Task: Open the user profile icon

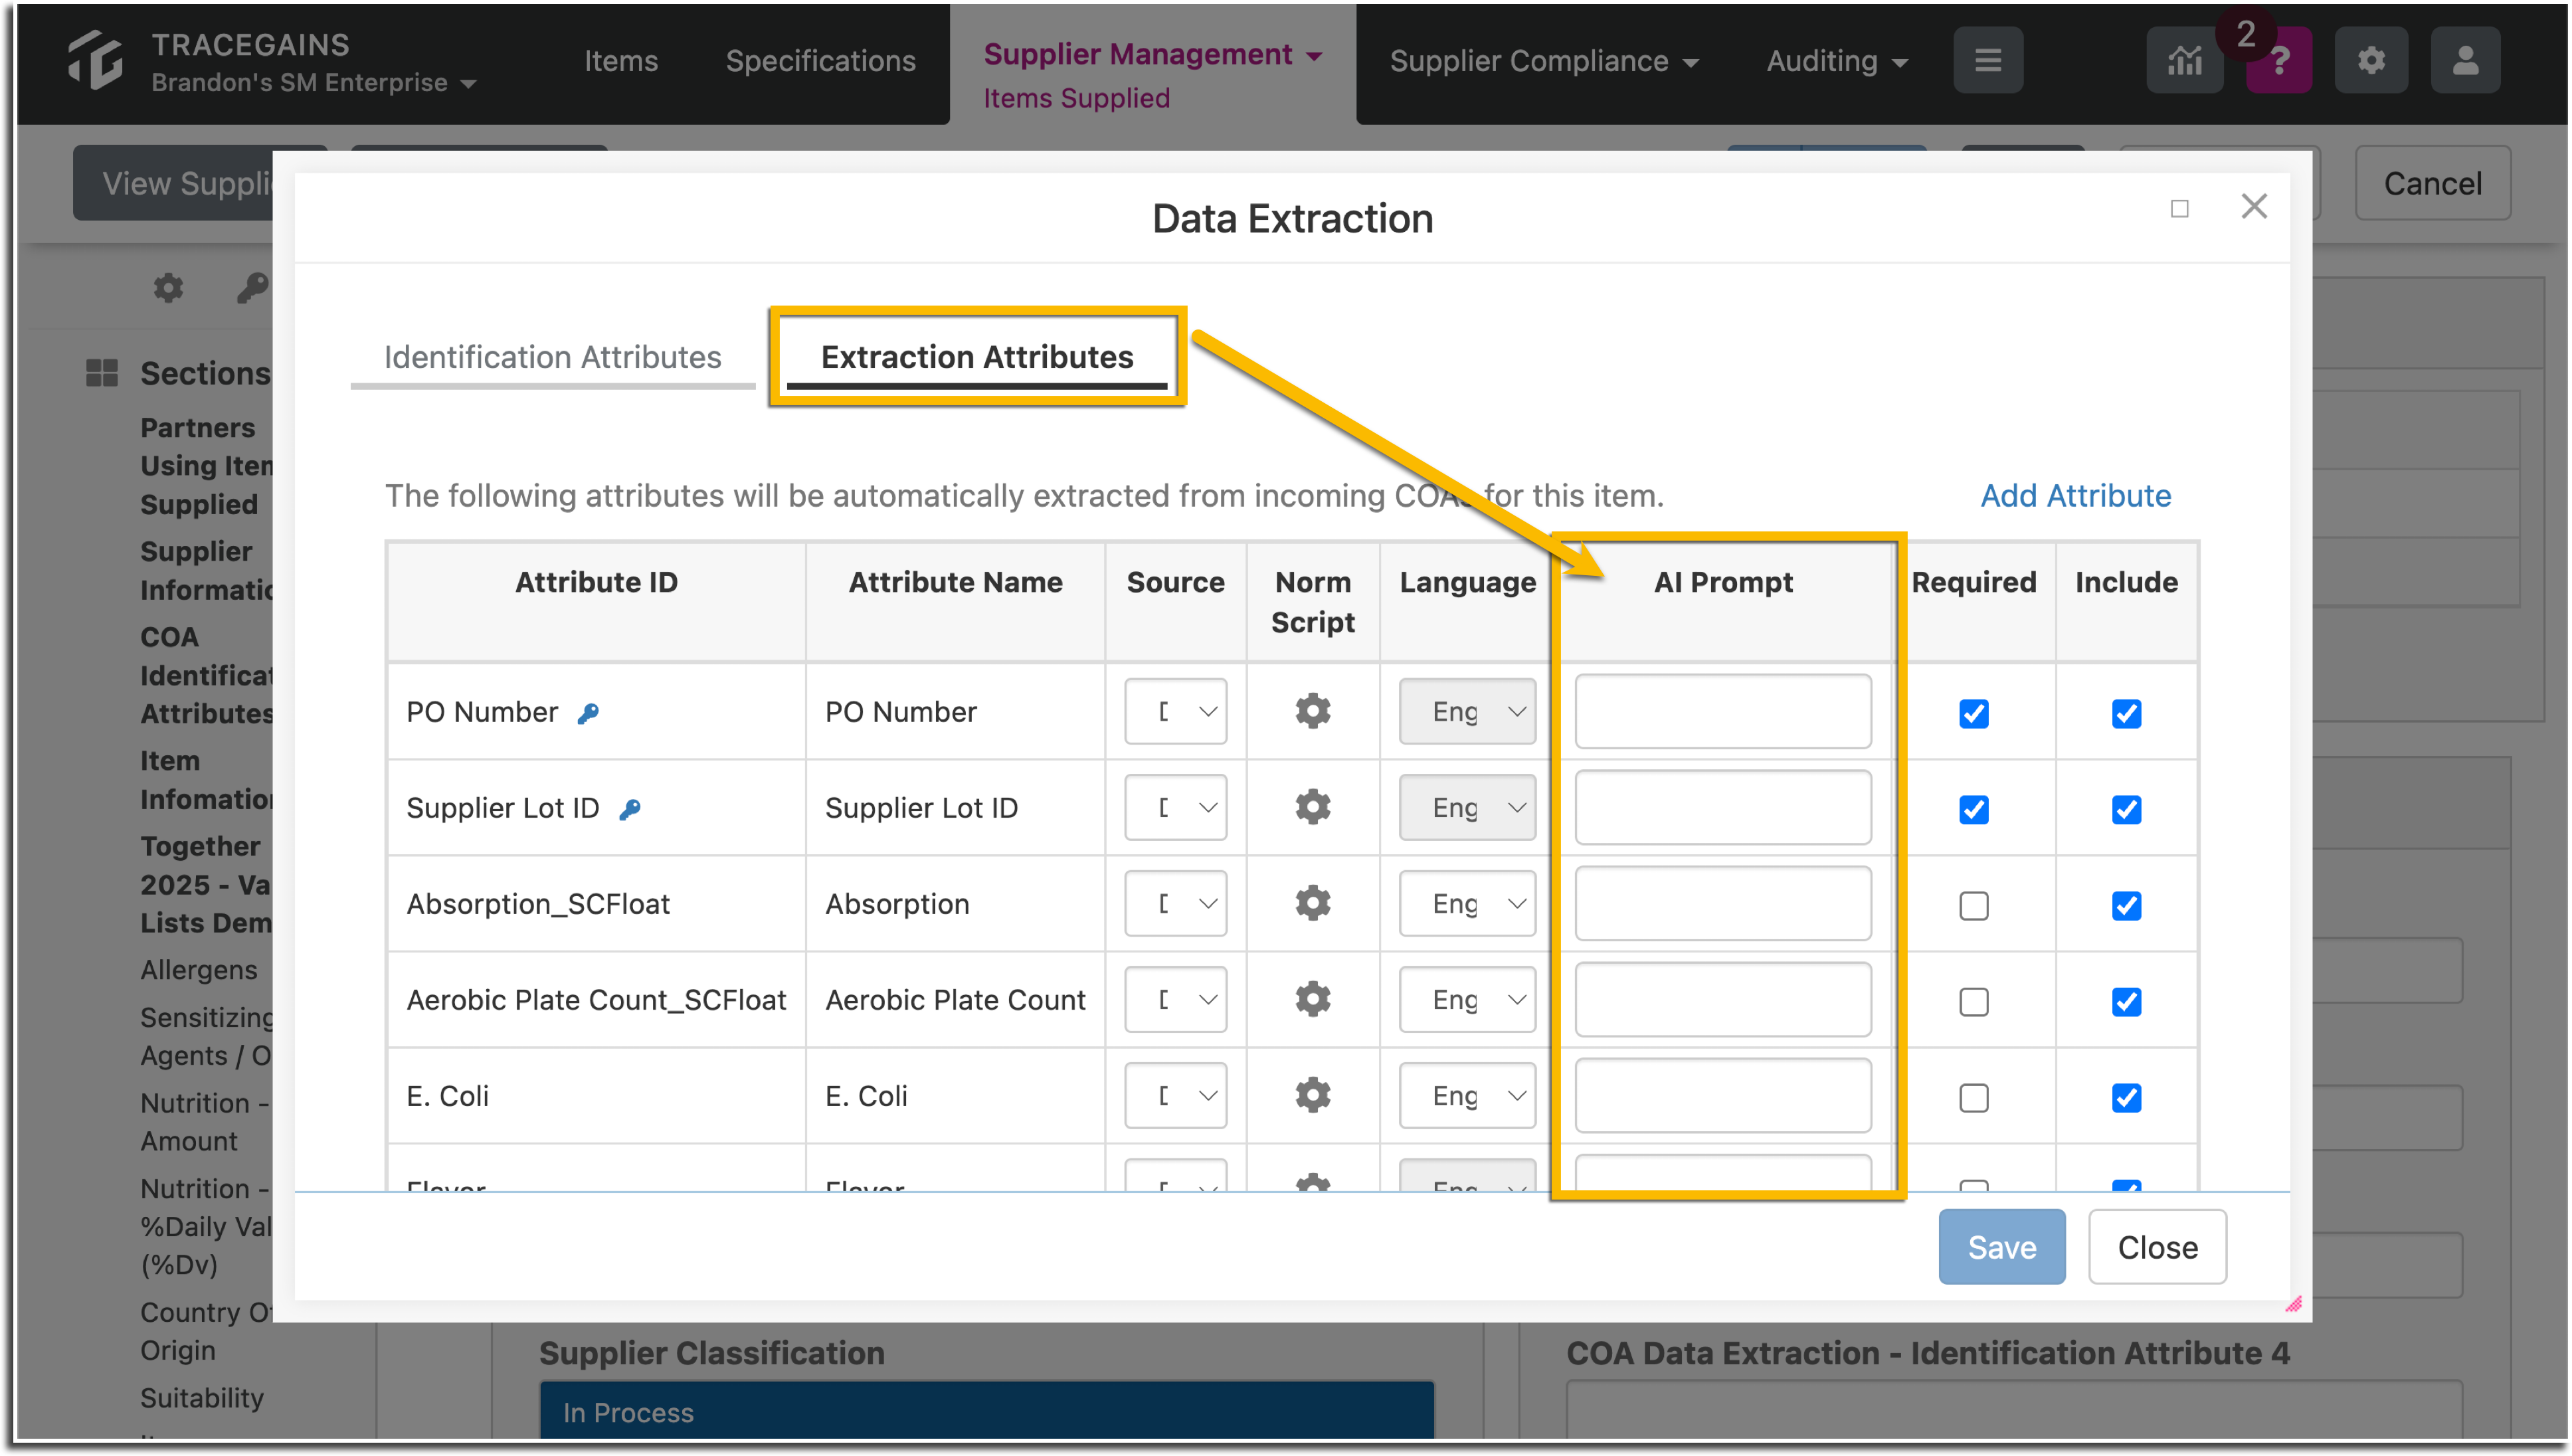Action: point(2465,60)
